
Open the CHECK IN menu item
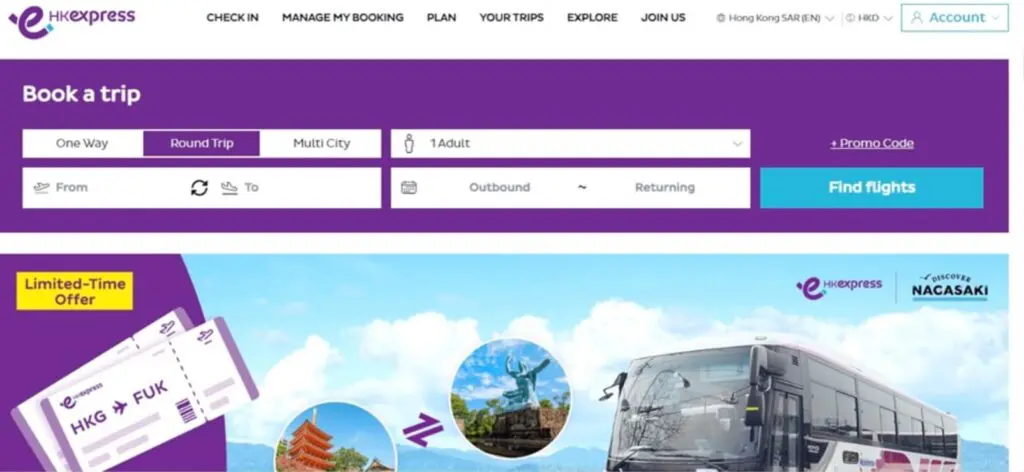[232, 18]
